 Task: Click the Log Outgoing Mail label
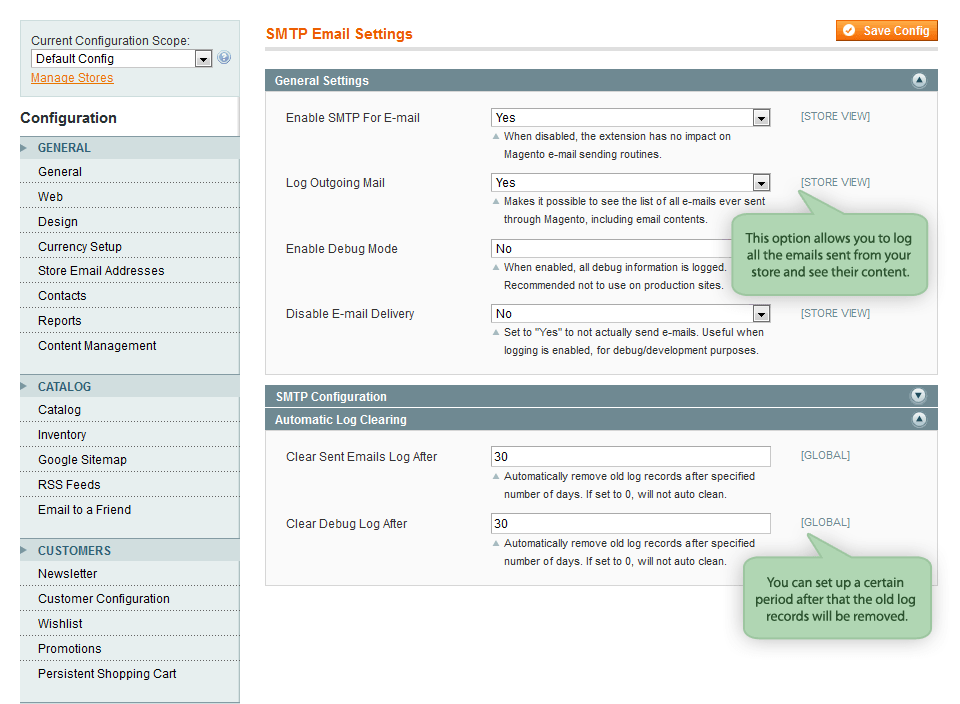coord(336,182)
